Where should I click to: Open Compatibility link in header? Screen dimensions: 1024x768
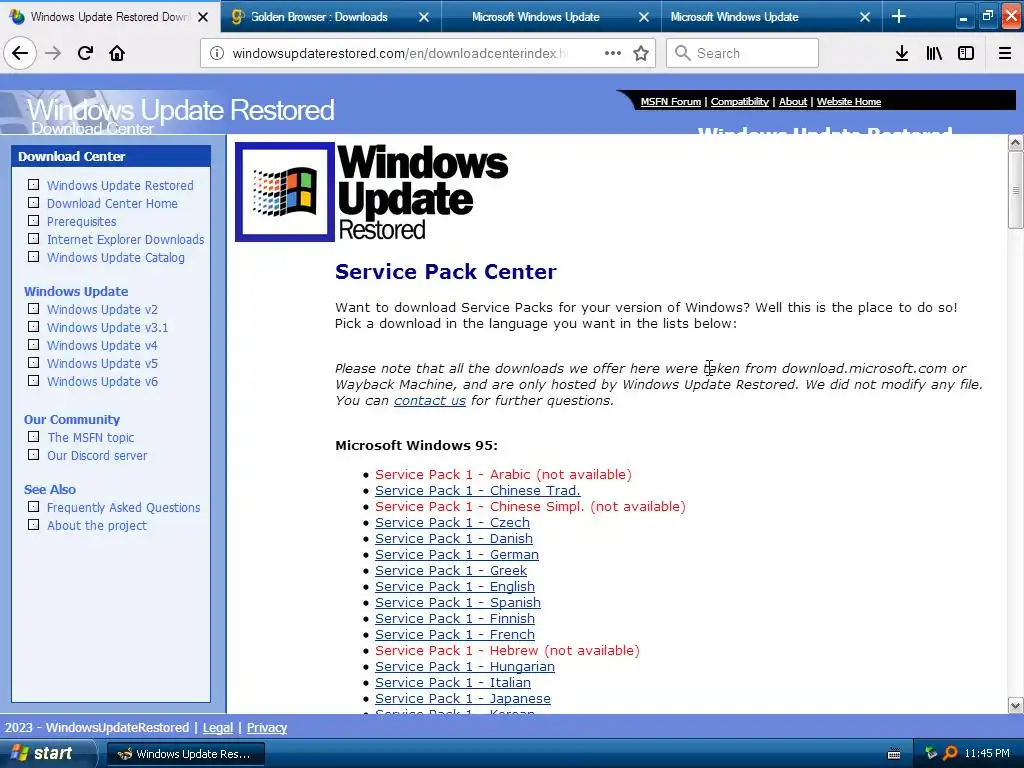tap(740, 101)
